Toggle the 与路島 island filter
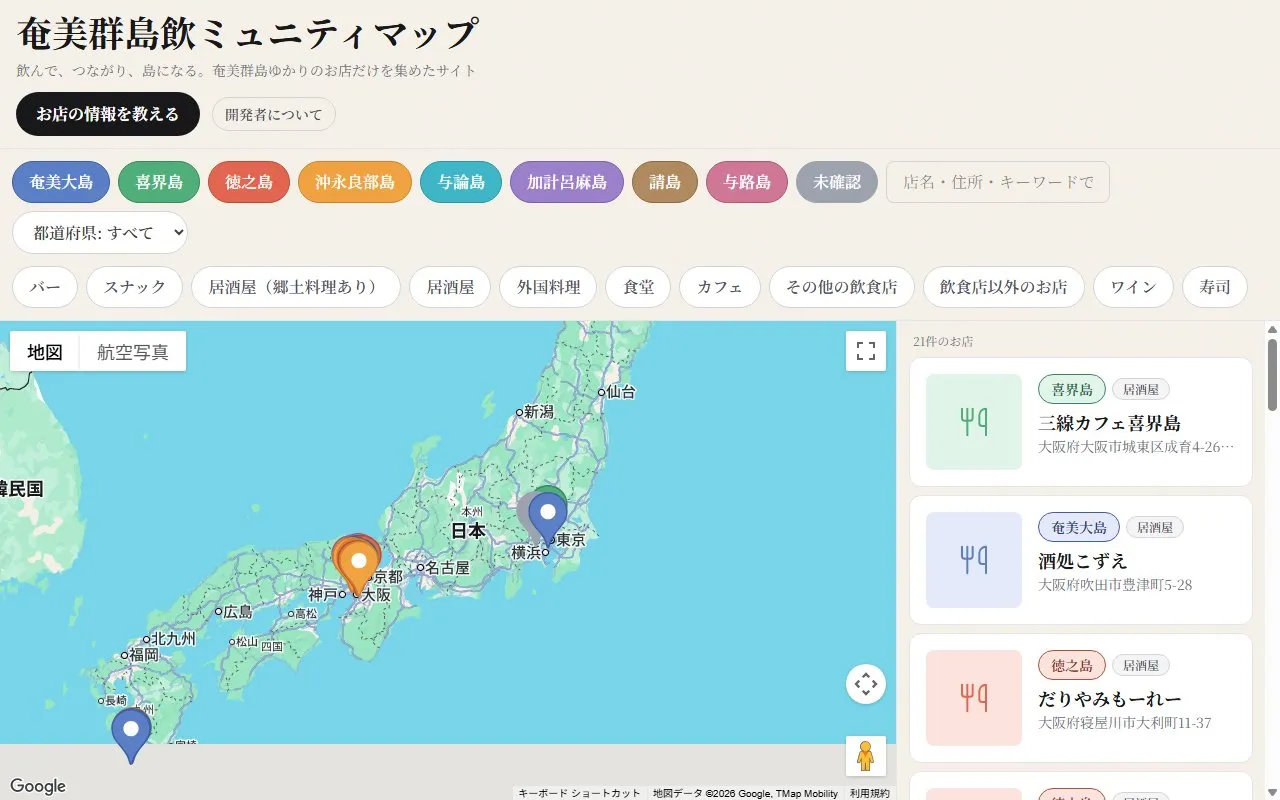The width and height of the screenshot is (1280, 800). coord(747,182)
